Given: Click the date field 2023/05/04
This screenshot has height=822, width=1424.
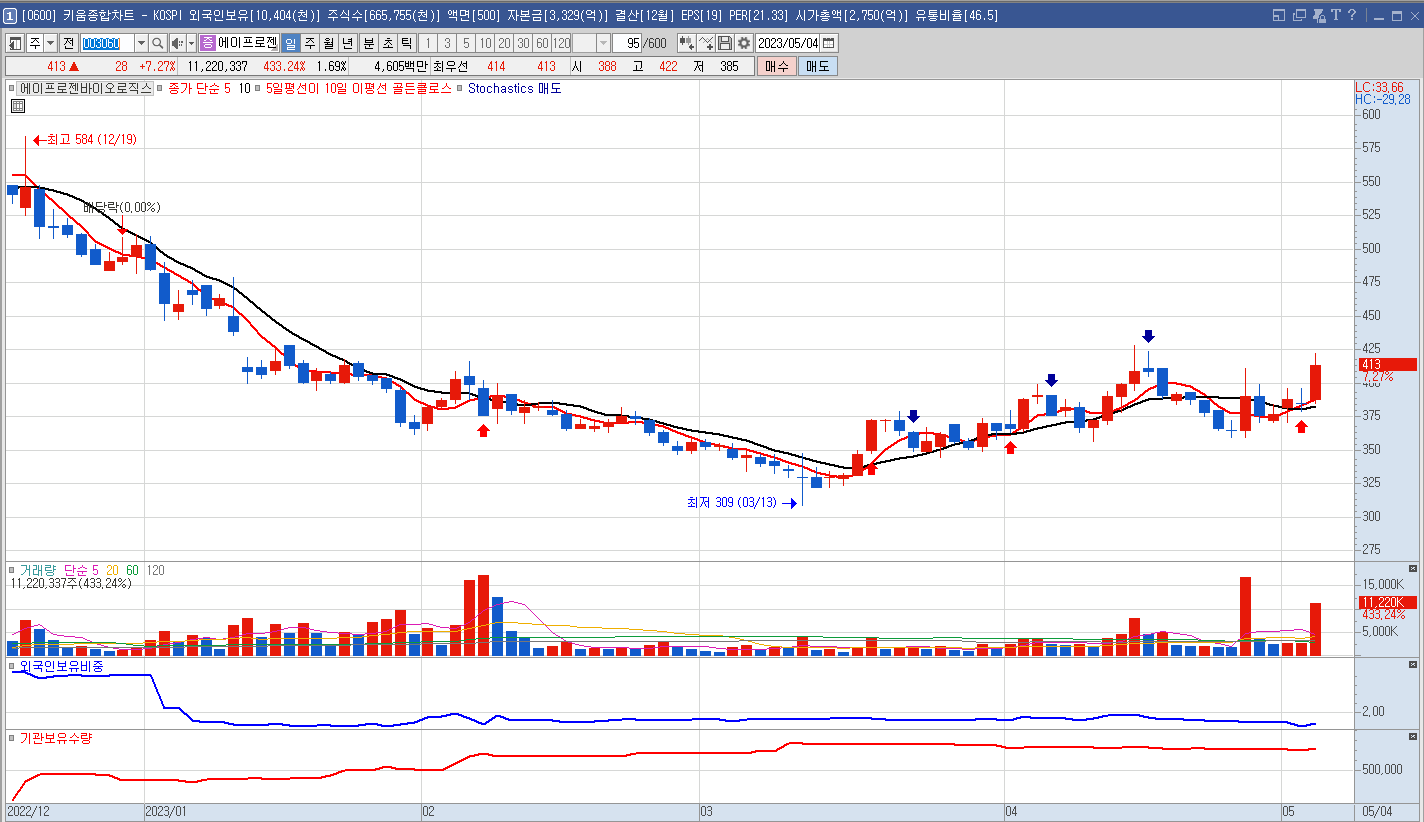Looking at the screenshot, I should (x=787, y=43).
